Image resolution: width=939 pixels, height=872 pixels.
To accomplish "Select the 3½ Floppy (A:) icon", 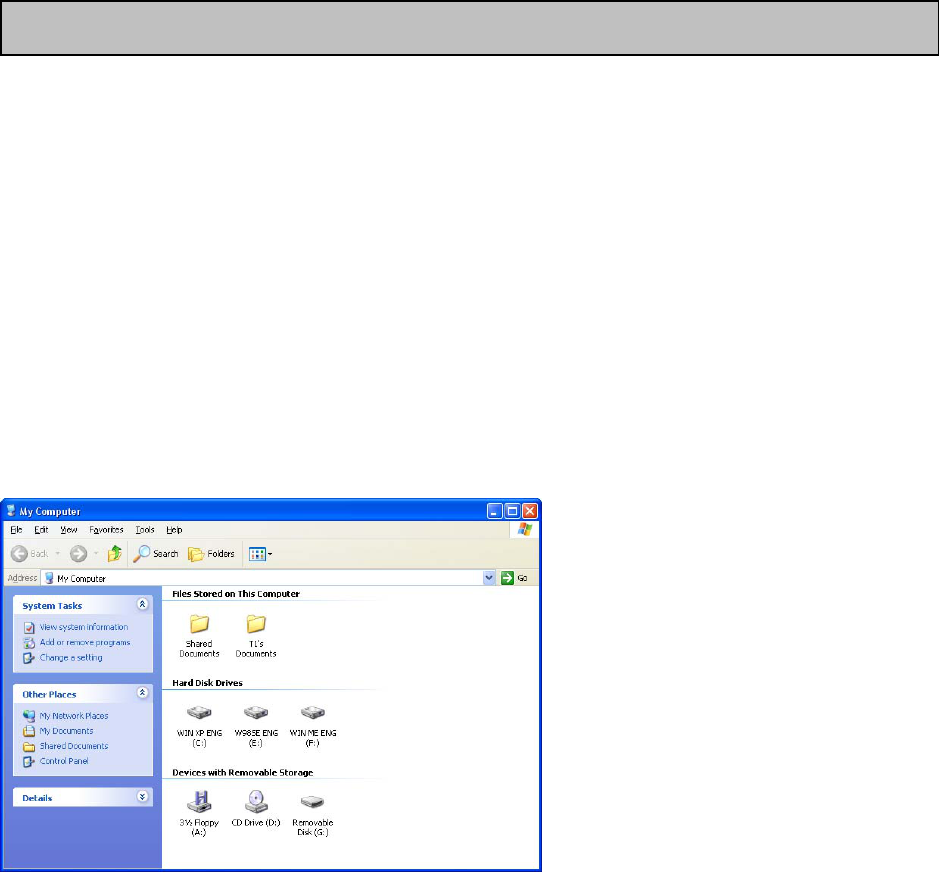I will pos(199,801).
